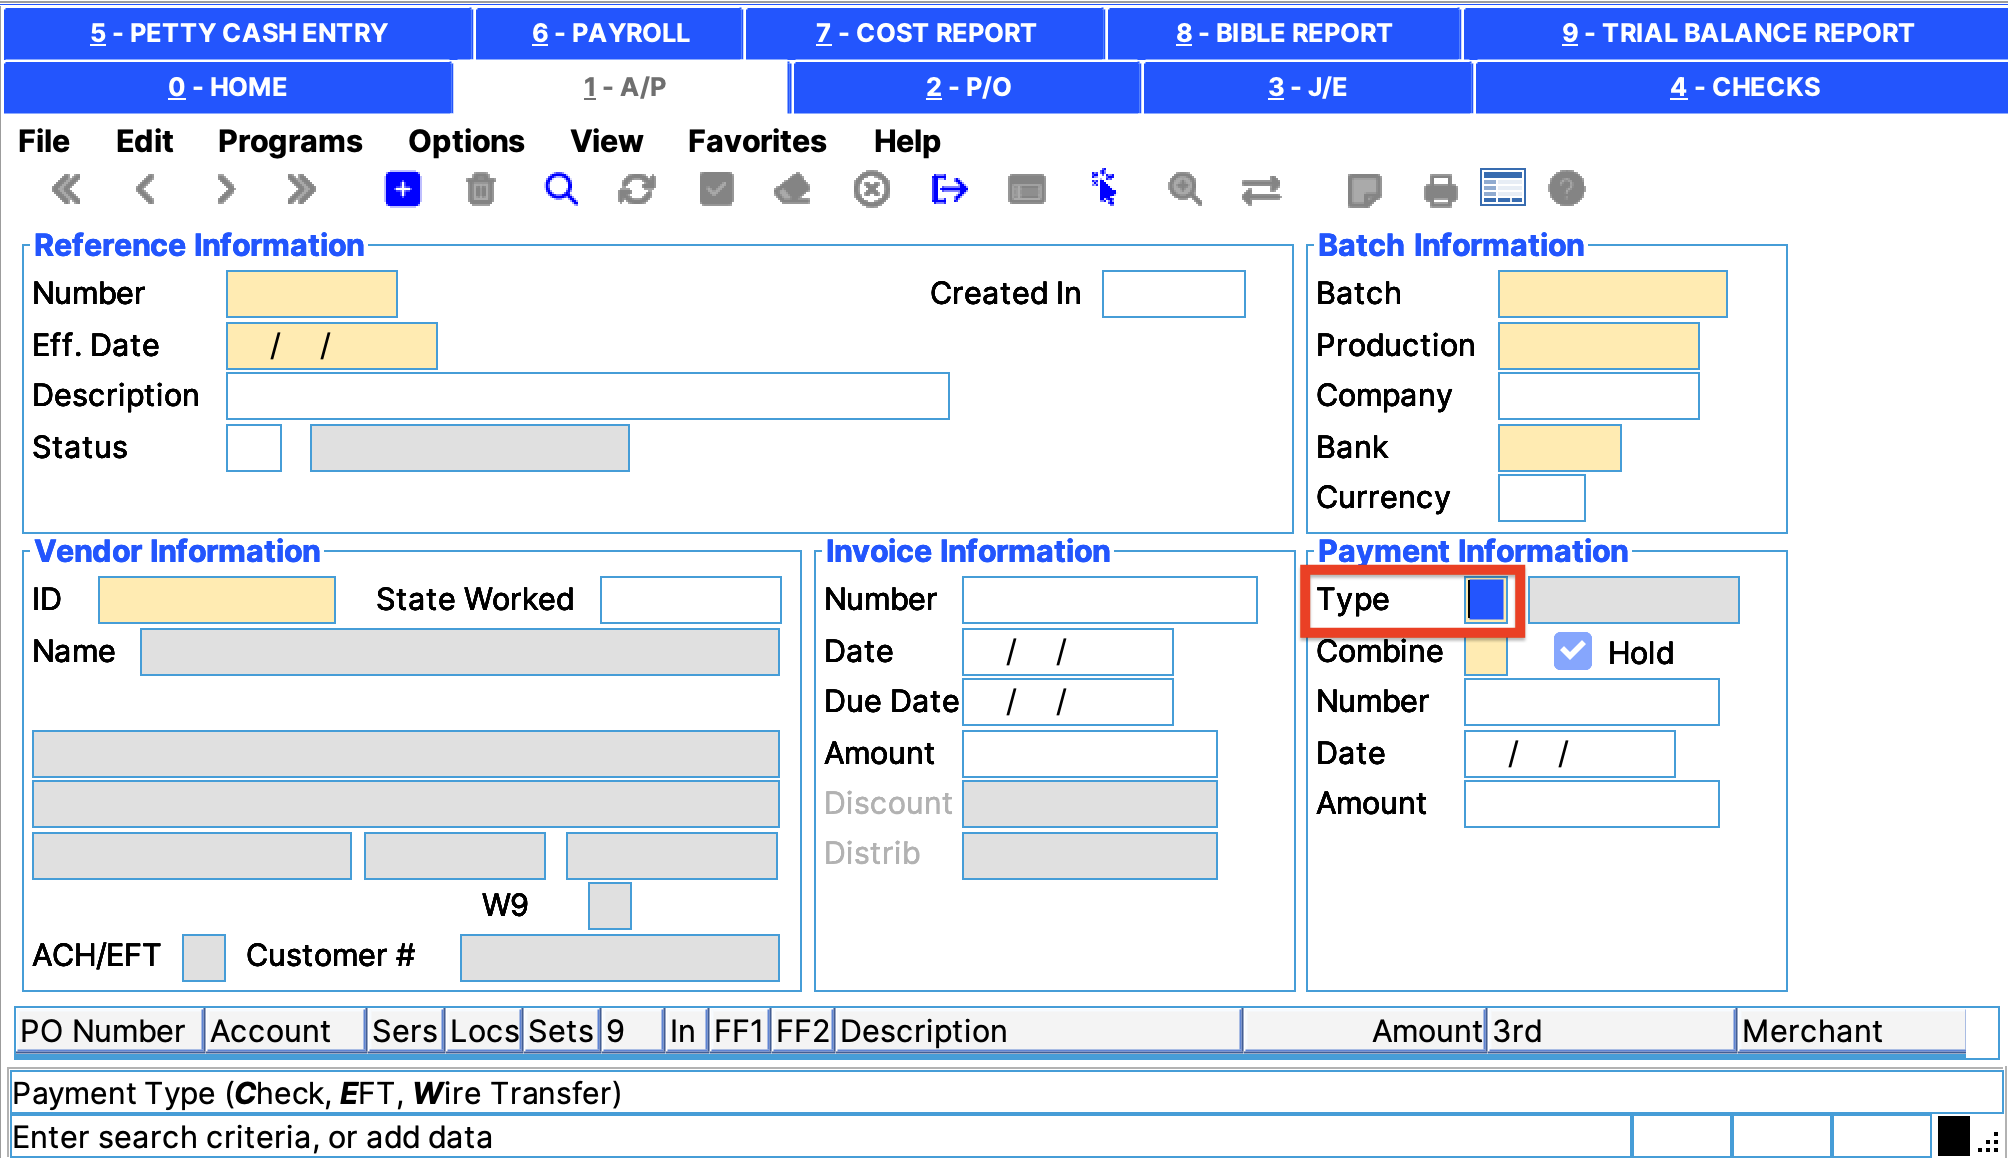The height and width of the screenshot is (1158, 2008).
Task: Jump to last record with double-right arrows
Action: [301, 189]
